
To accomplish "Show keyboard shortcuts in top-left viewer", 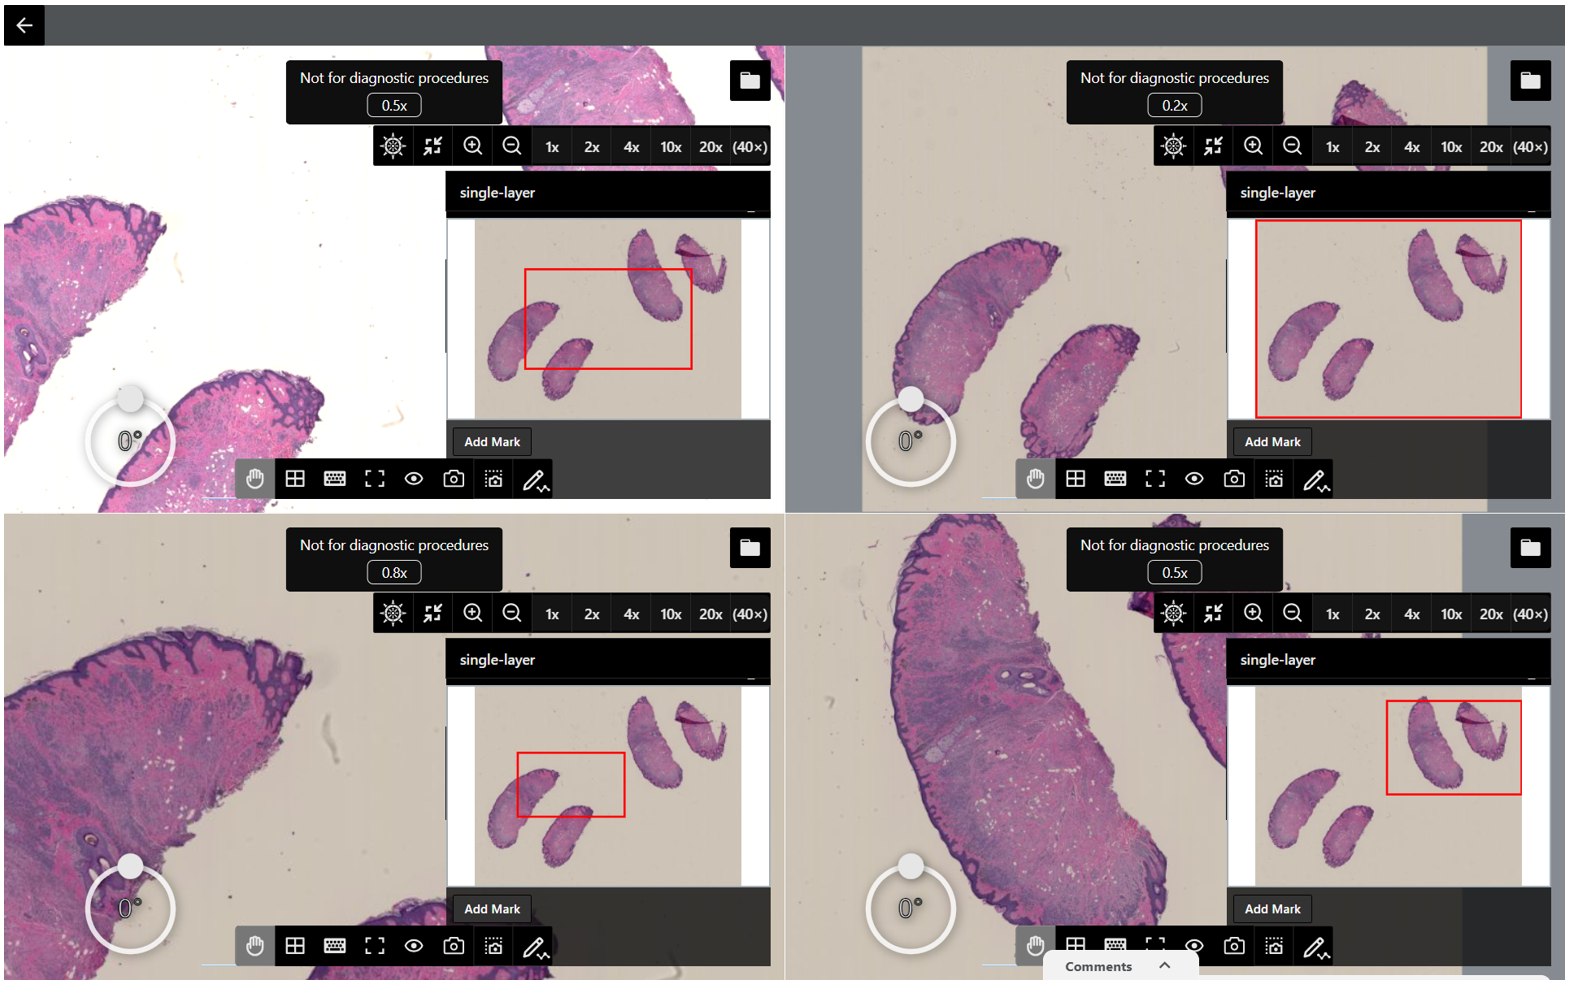I will [335, 479].
